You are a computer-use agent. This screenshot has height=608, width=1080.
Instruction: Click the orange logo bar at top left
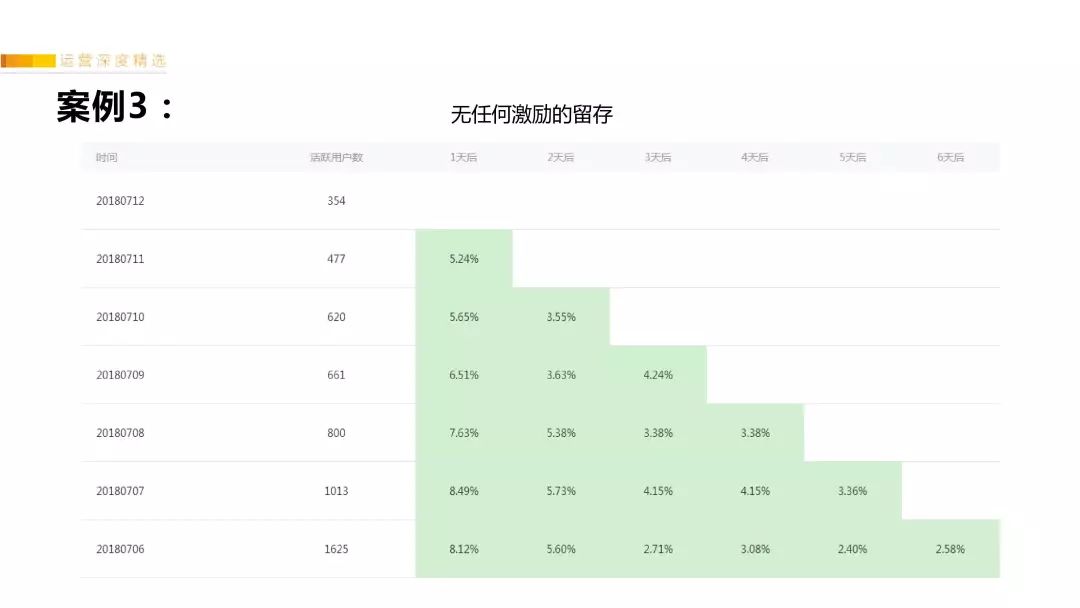click(28, 62)
